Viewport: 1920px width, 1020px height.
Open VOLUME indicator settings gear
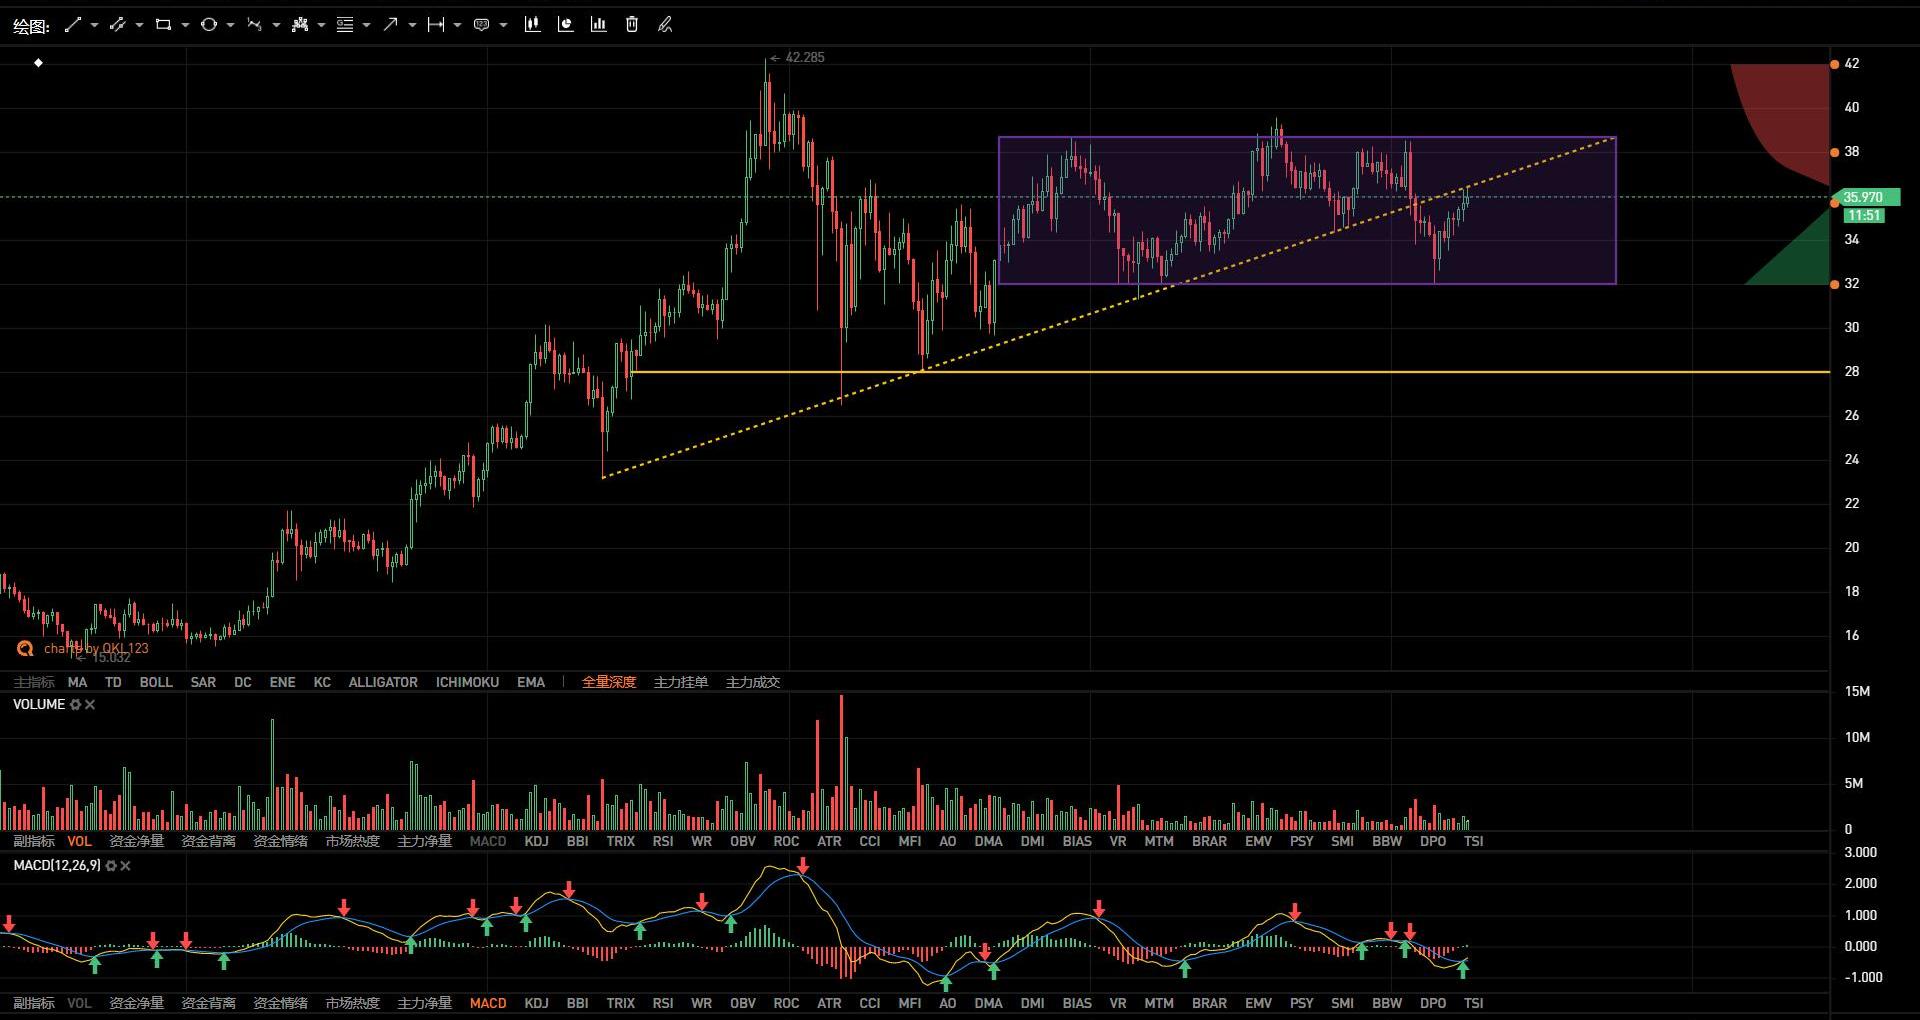coord(75,705)
